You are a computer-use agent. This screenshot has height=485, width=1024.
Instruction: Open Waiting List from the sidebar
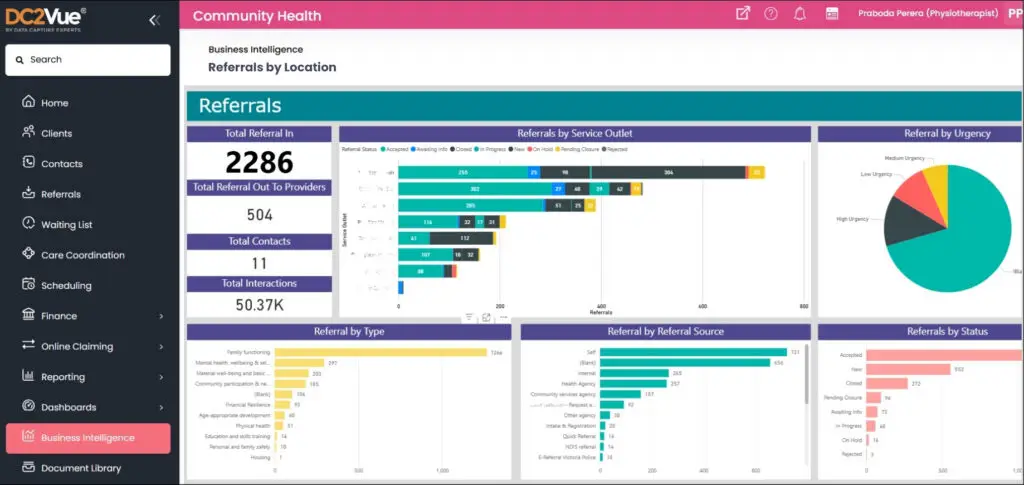tap(66, 225)
